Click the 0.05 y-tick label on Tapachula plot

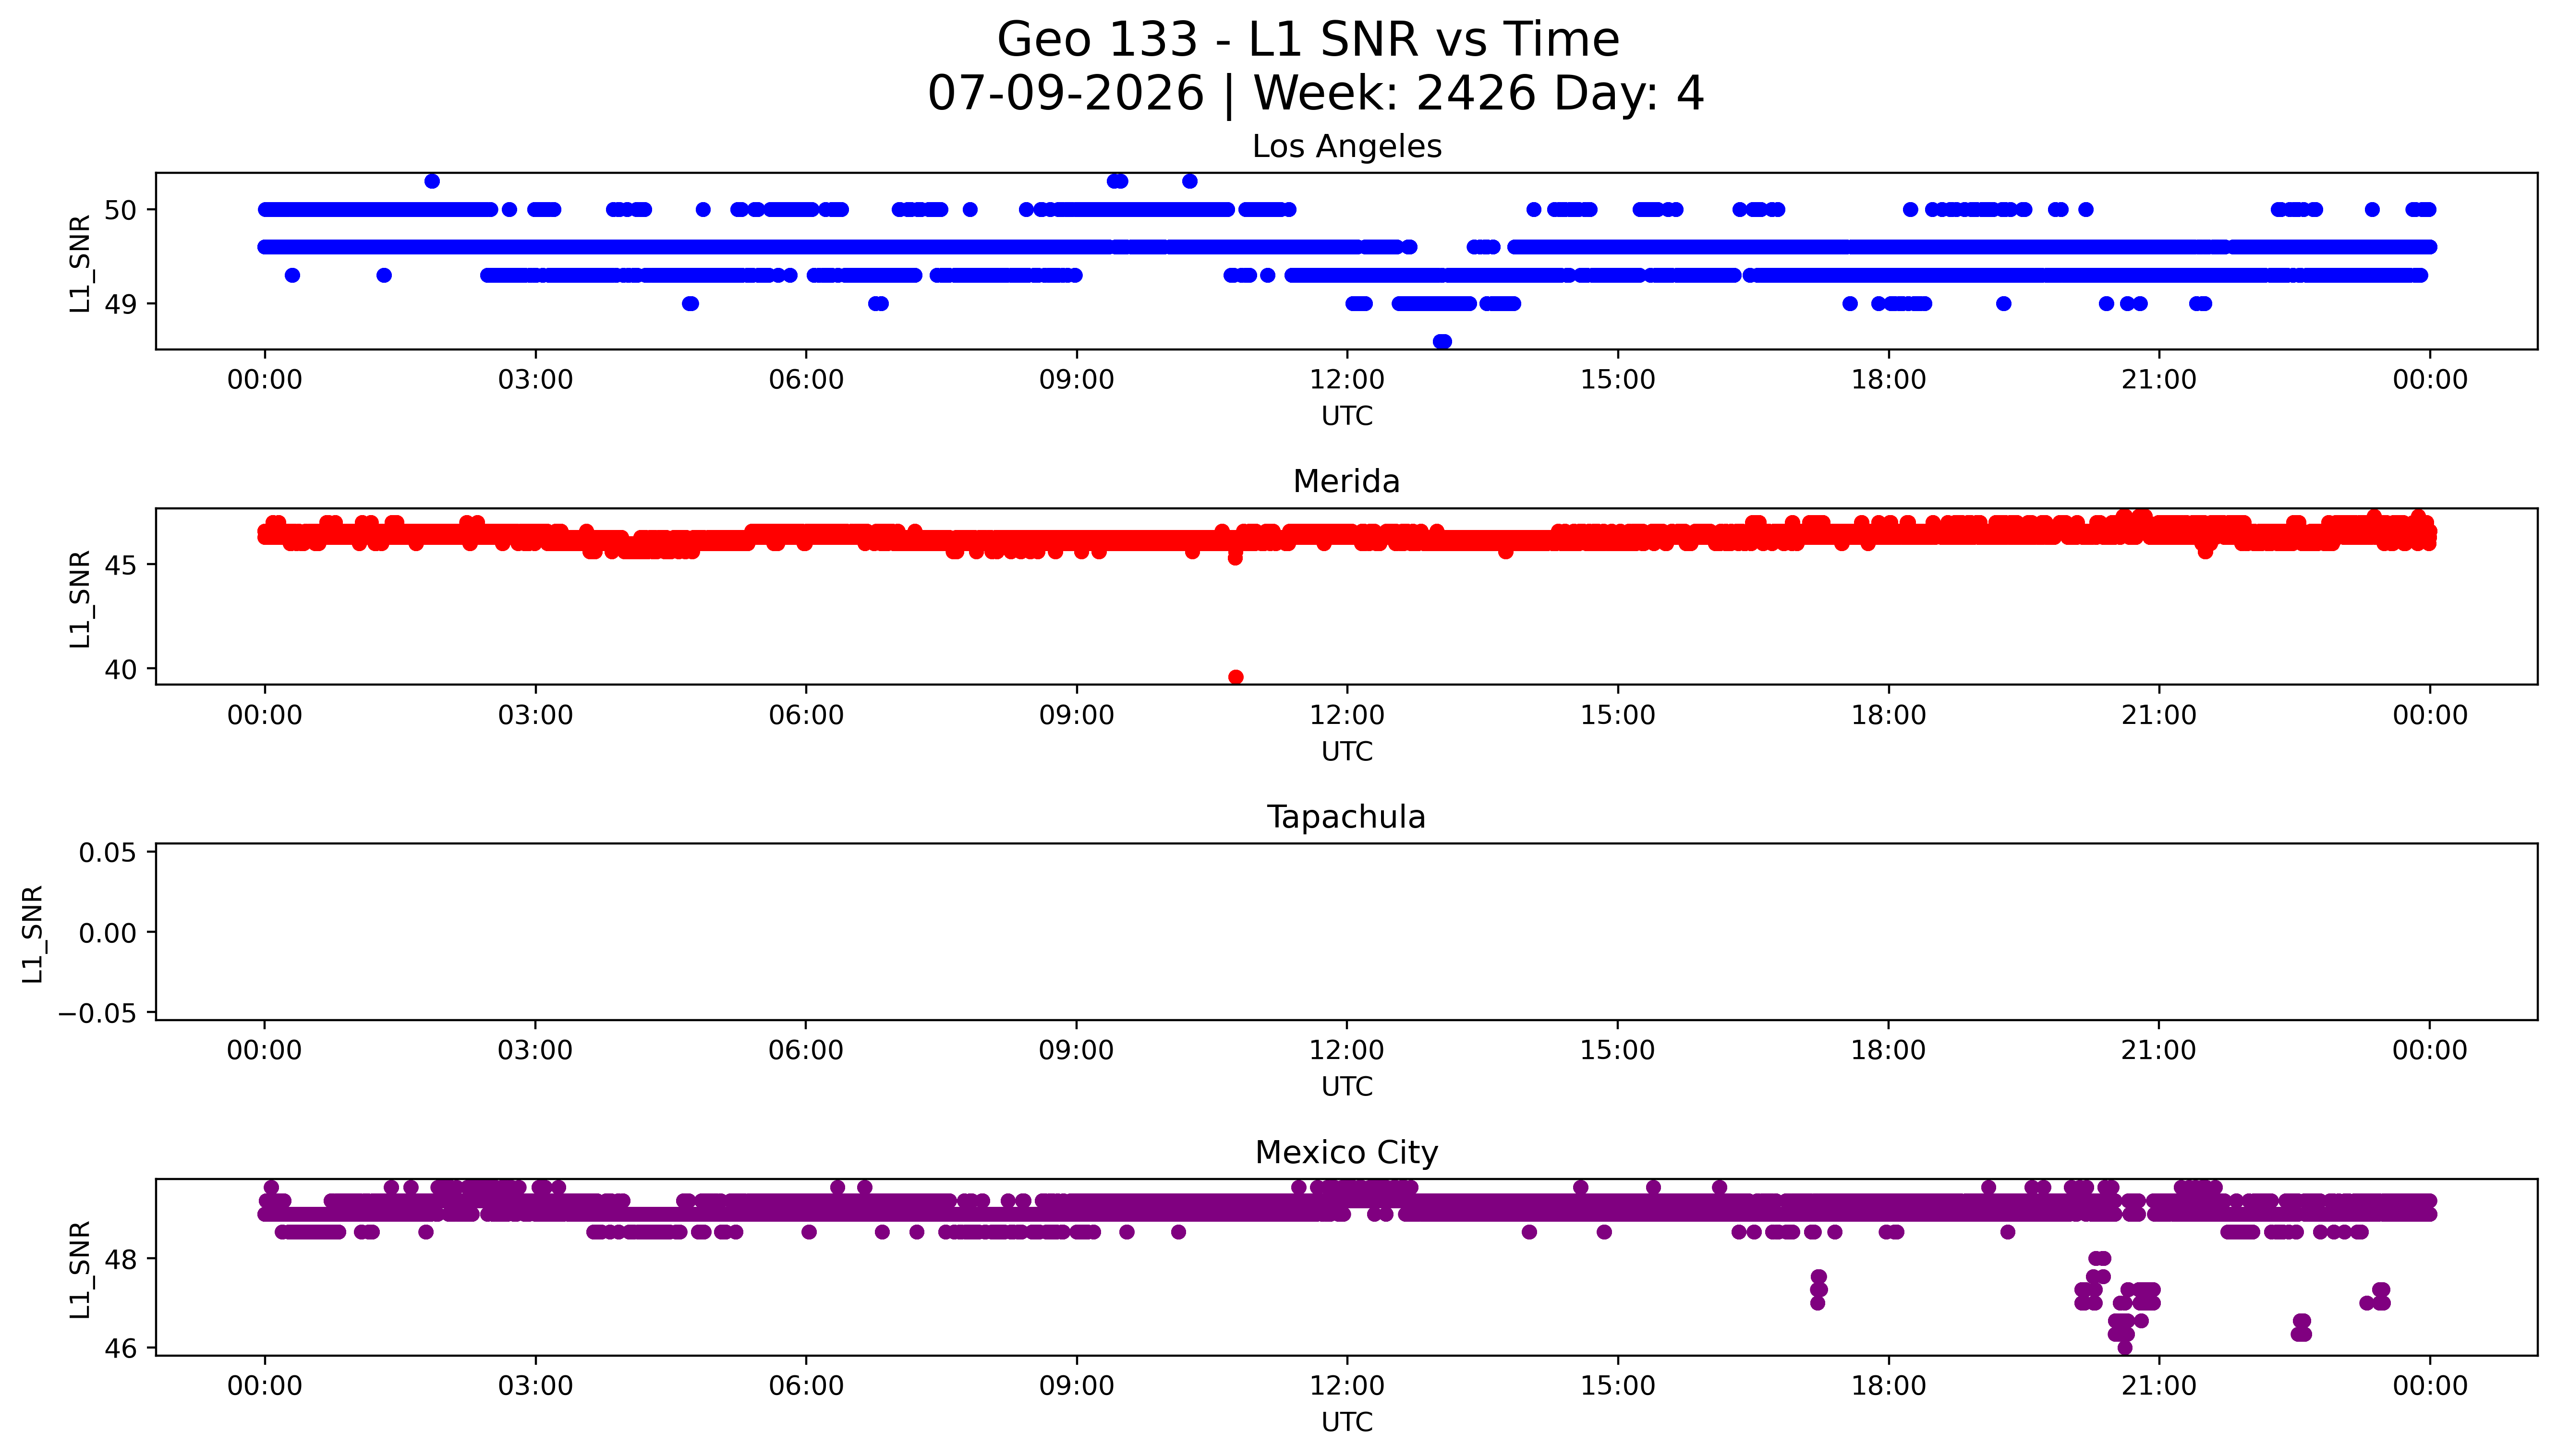click(x=108, y=852)
